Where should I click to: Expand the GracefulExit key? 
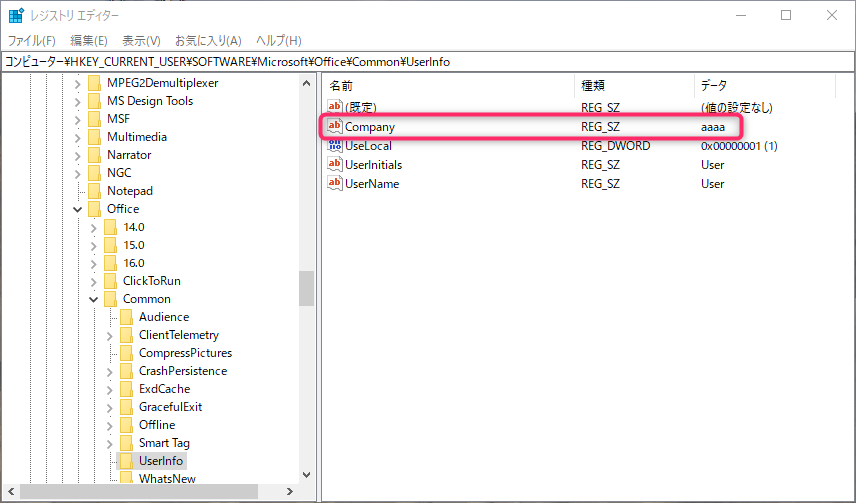coord(110,408)
